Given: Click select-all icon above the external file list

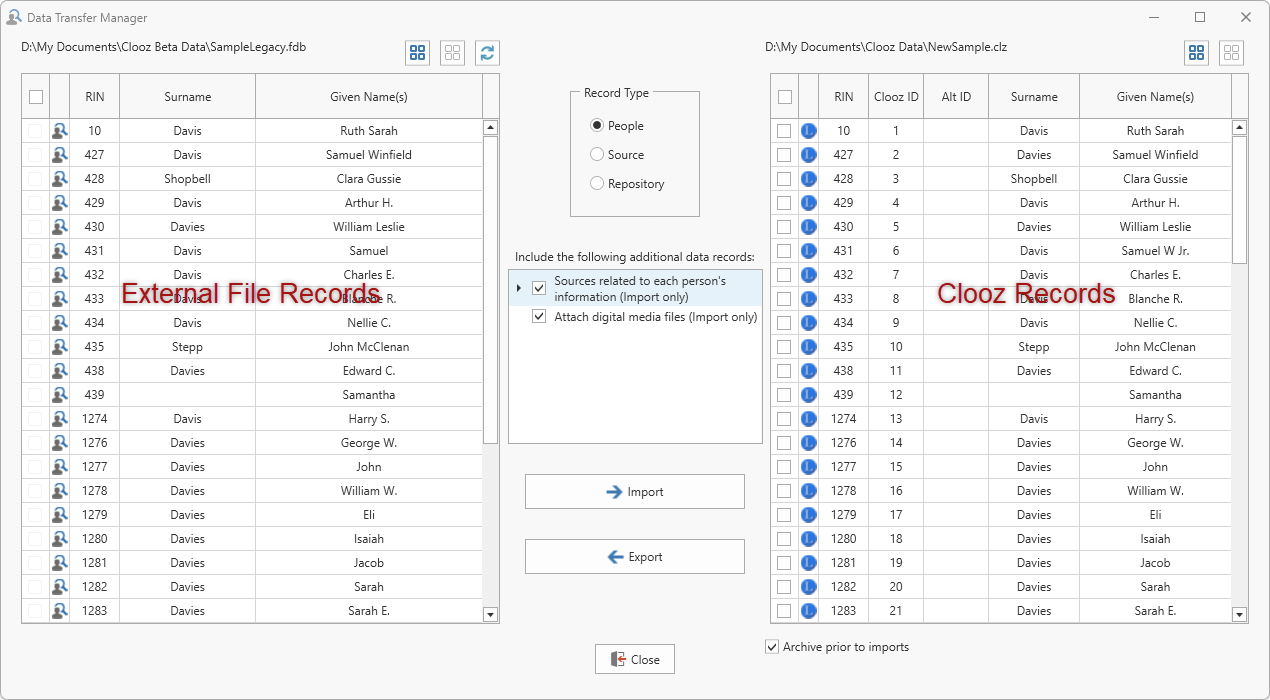Looking at the screenshot, I should tap(418, 53).
